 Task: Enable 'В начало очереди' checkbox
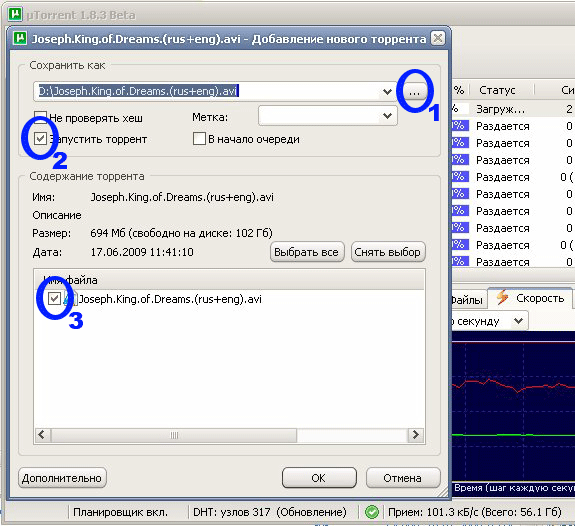click(199, 139)
